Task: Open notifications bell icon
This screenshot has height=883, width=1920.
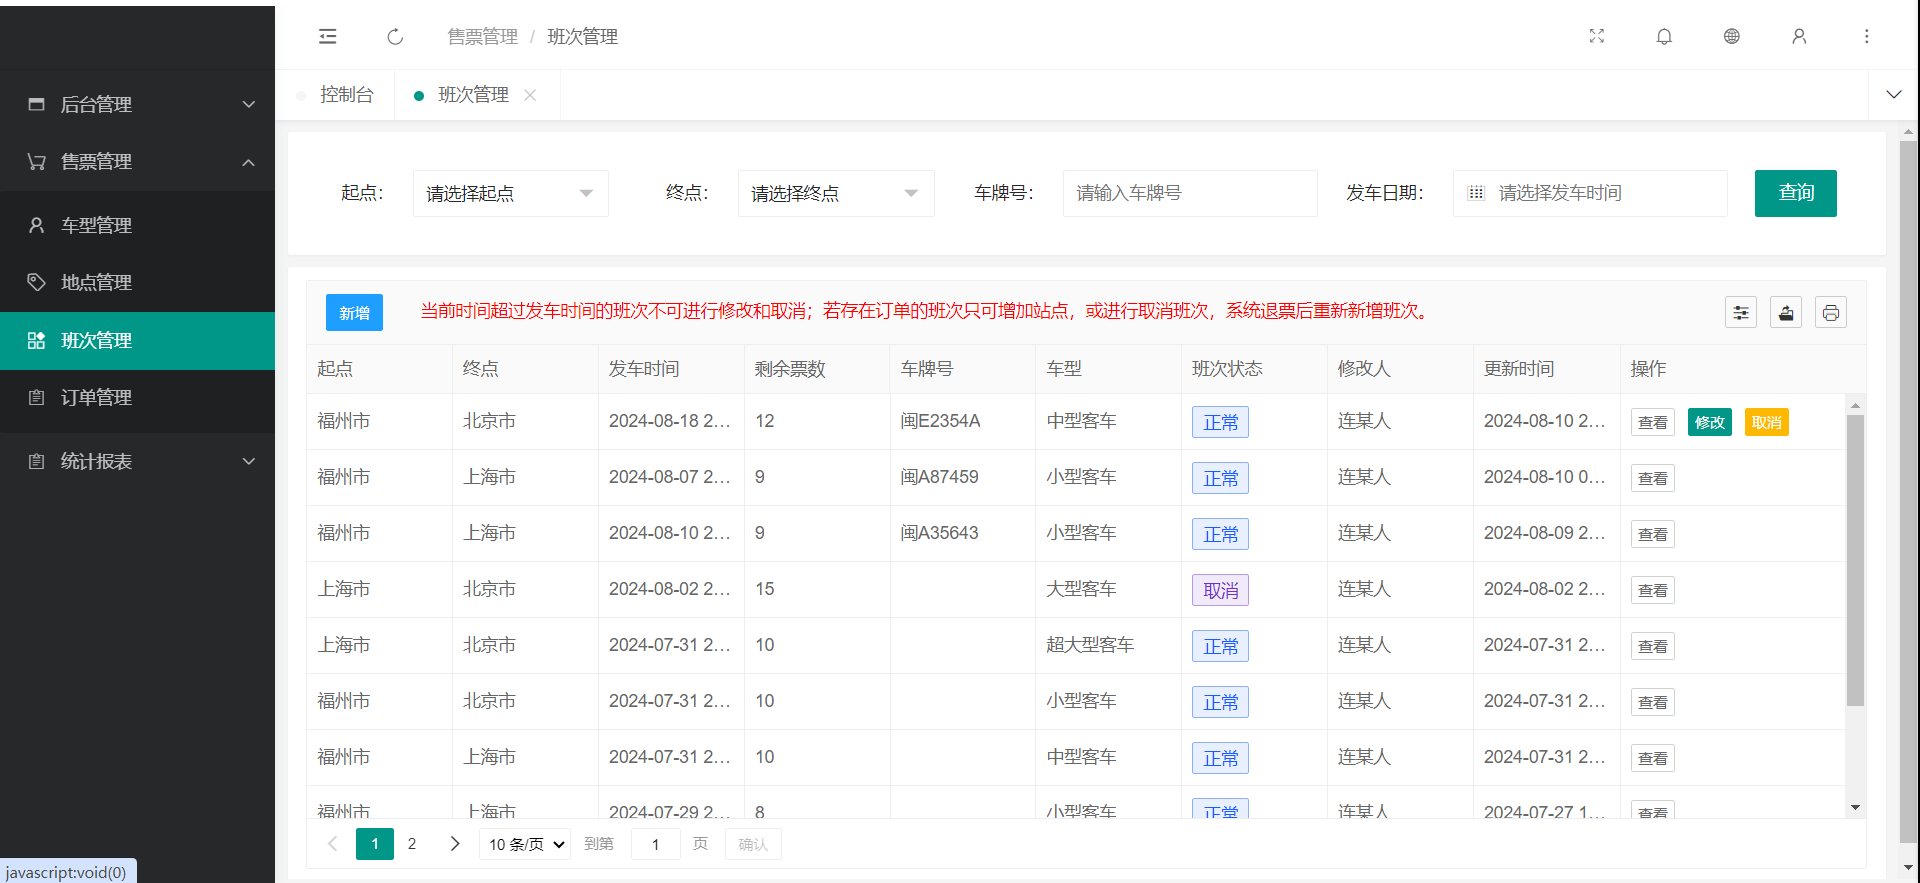Action: click(1664, 36)
